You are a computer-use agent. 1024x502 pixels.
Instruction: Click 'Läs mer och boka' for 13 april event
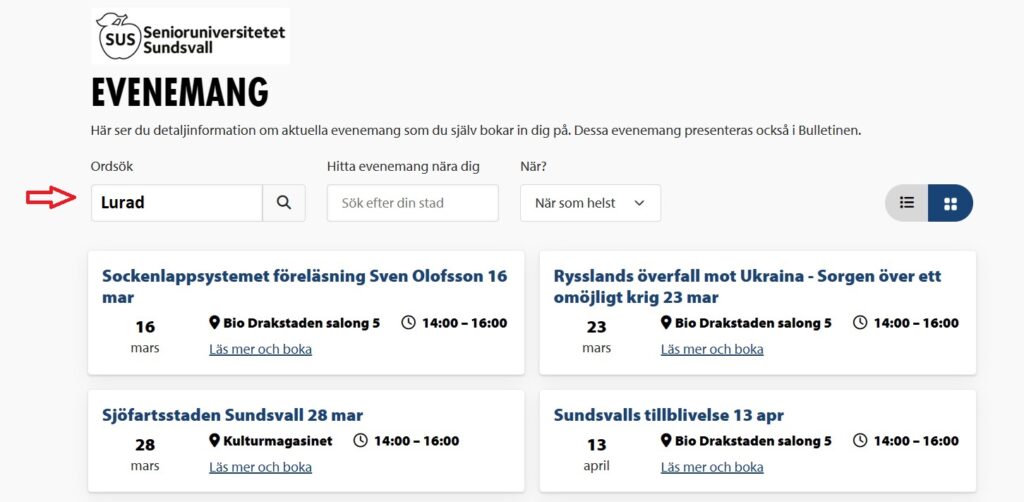tap(712, 467)
